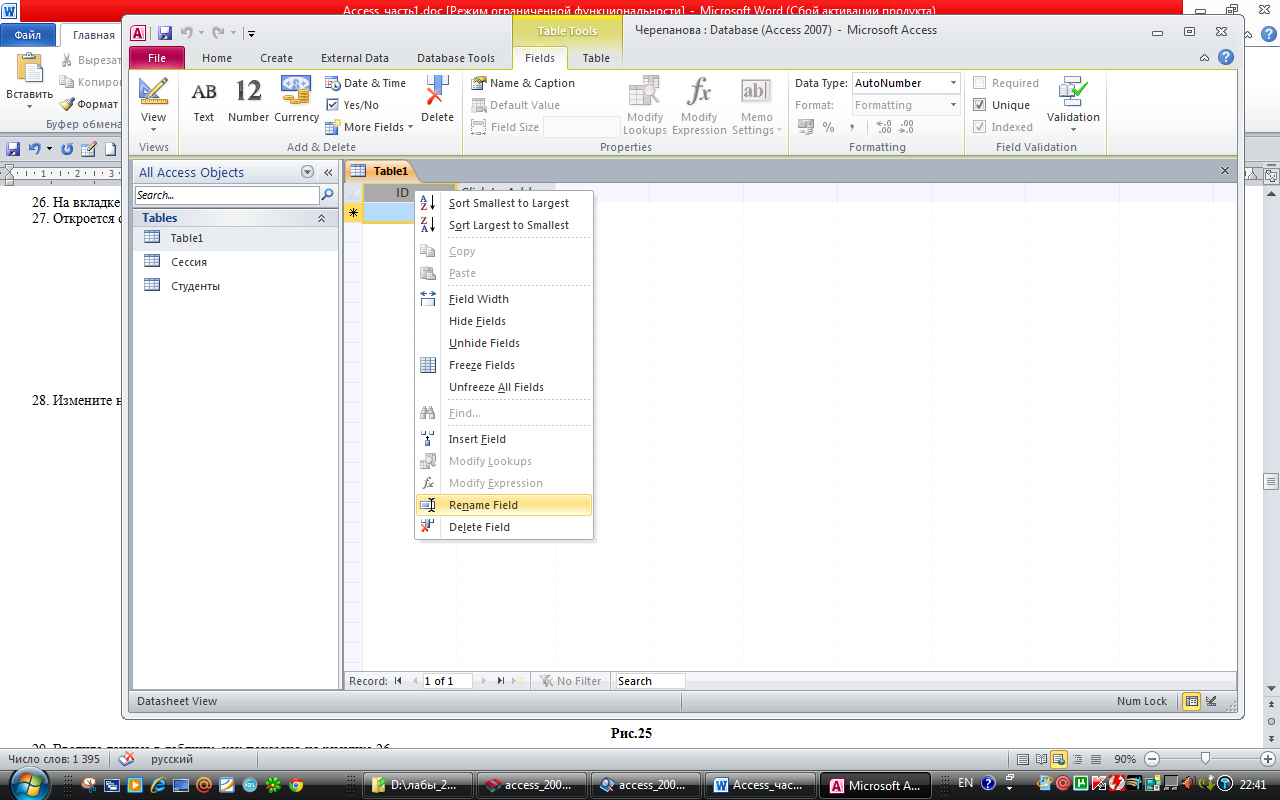Expand the Validation dropdown arrow
Image resolution: width=1280 pixels, height=800 pixels.
click(x=1073, y=129)
